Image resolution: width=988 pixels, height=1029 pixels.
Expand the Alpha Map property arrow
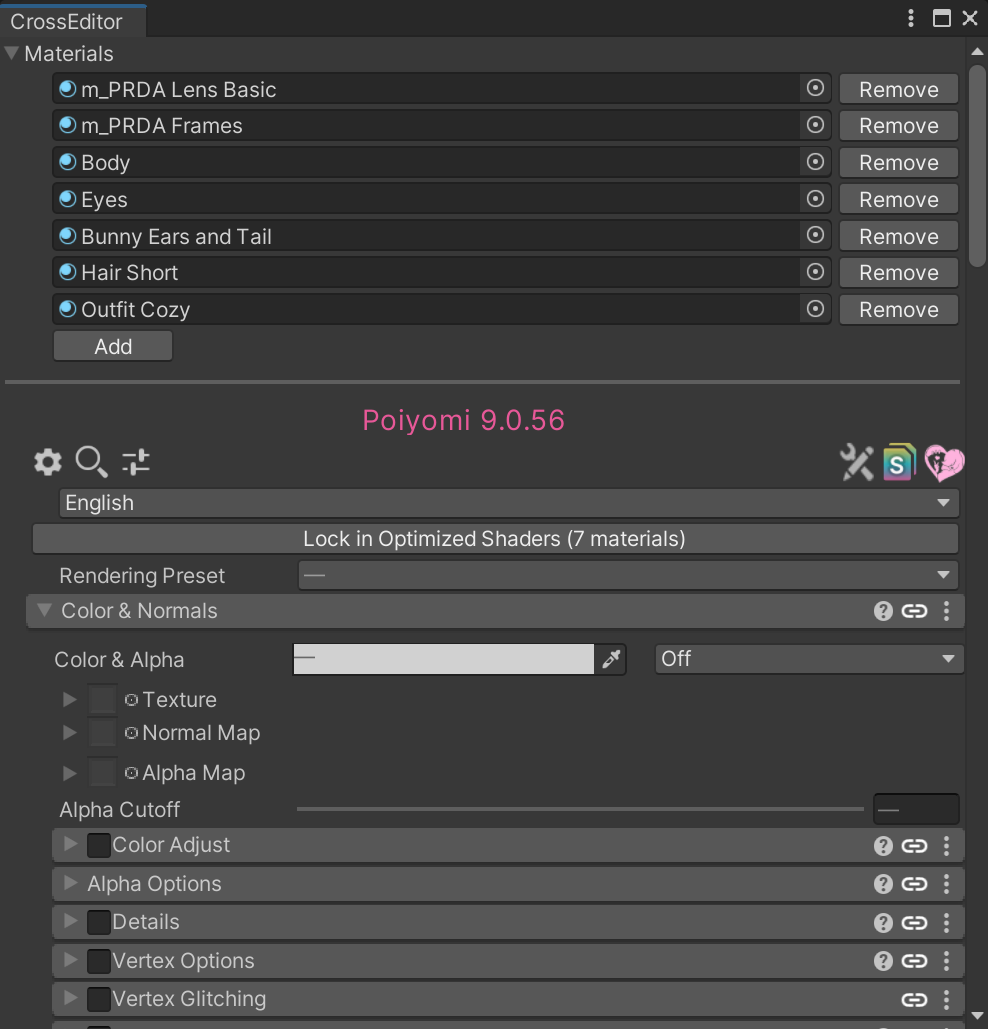coord(70,772)
